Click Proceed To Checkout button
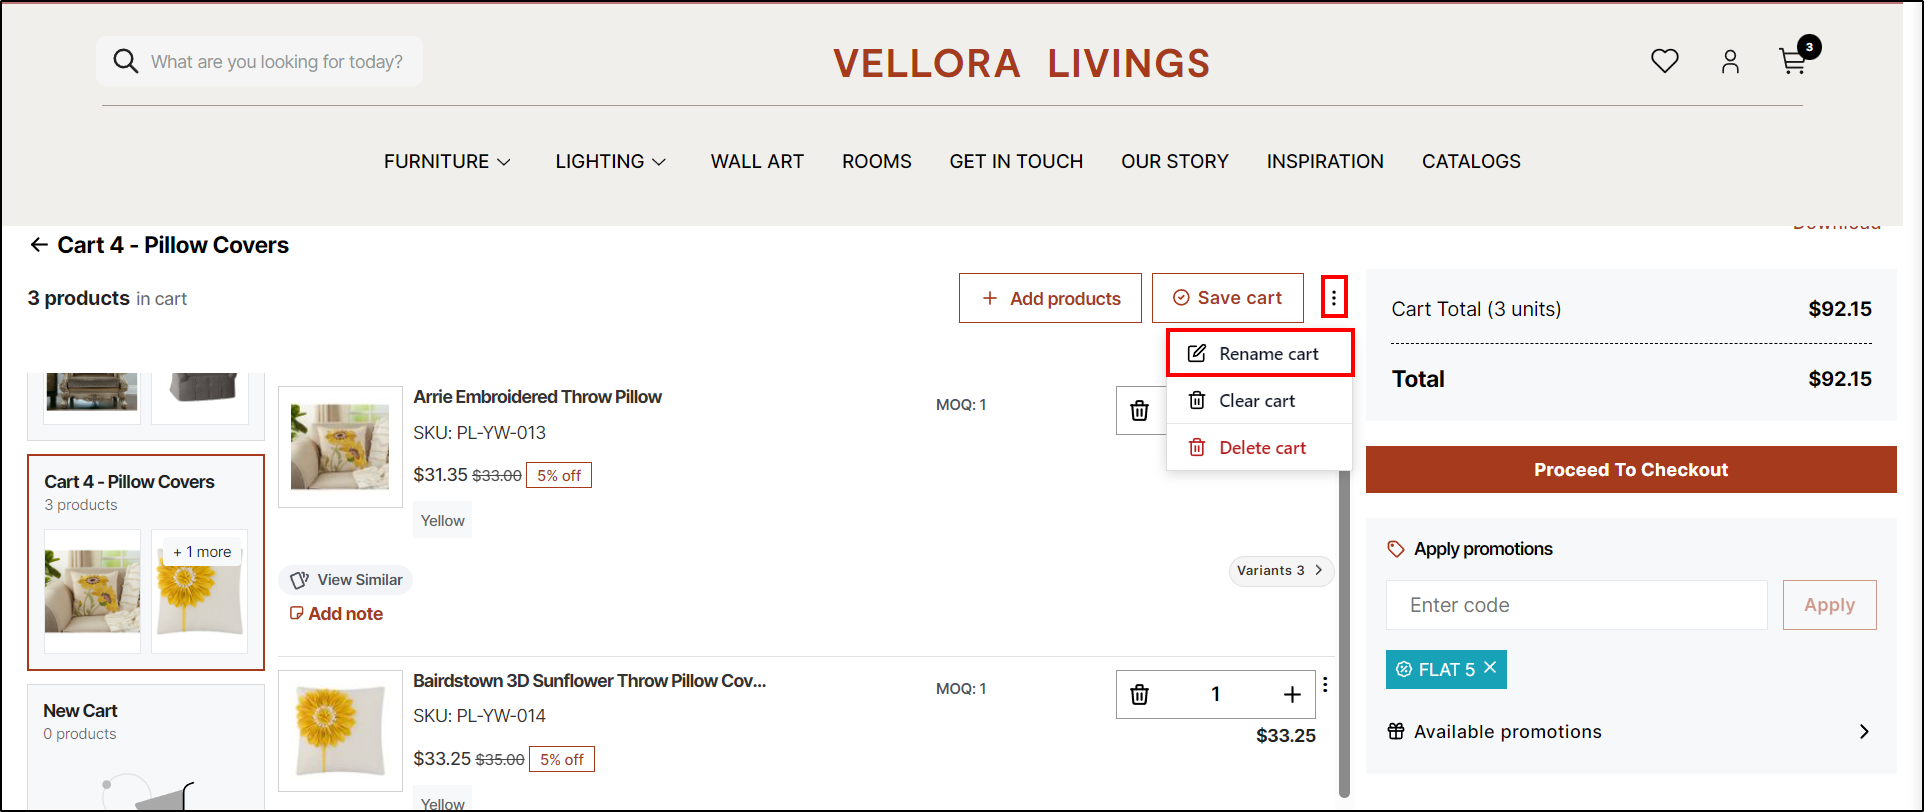Viewport: 1924px width, 812px height. (x=1630, y=470)
